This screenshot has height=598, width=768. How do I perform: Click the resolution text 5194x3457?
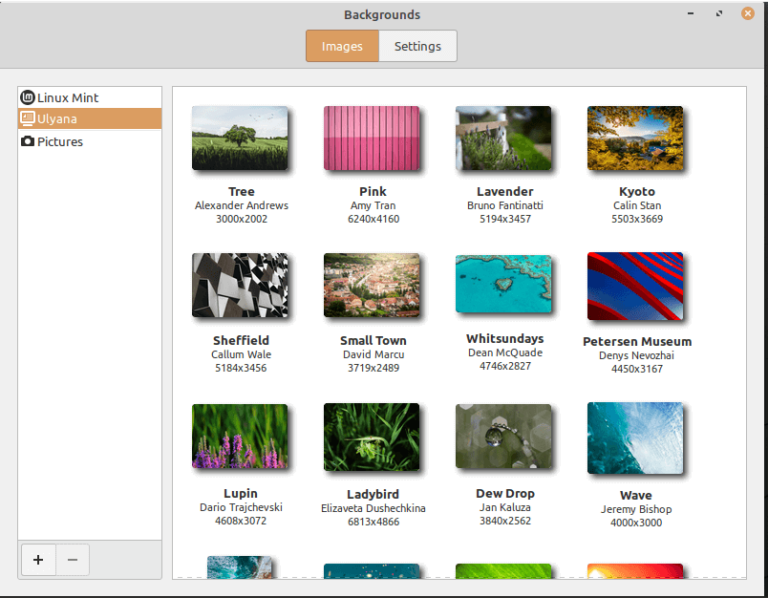pos(505,219)
